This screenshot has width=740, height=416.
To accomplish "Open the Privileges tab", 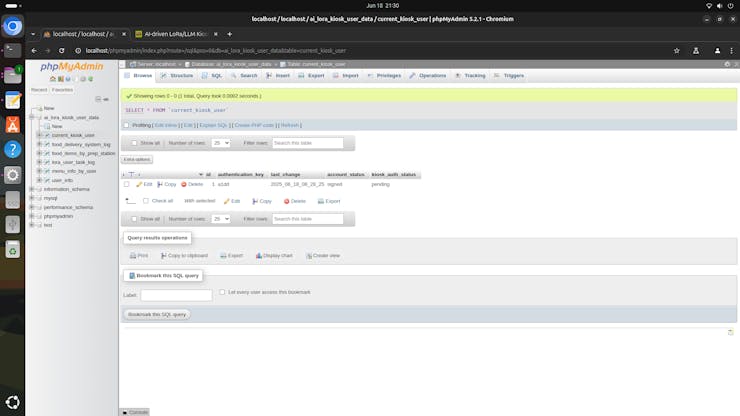I will 384,76.
